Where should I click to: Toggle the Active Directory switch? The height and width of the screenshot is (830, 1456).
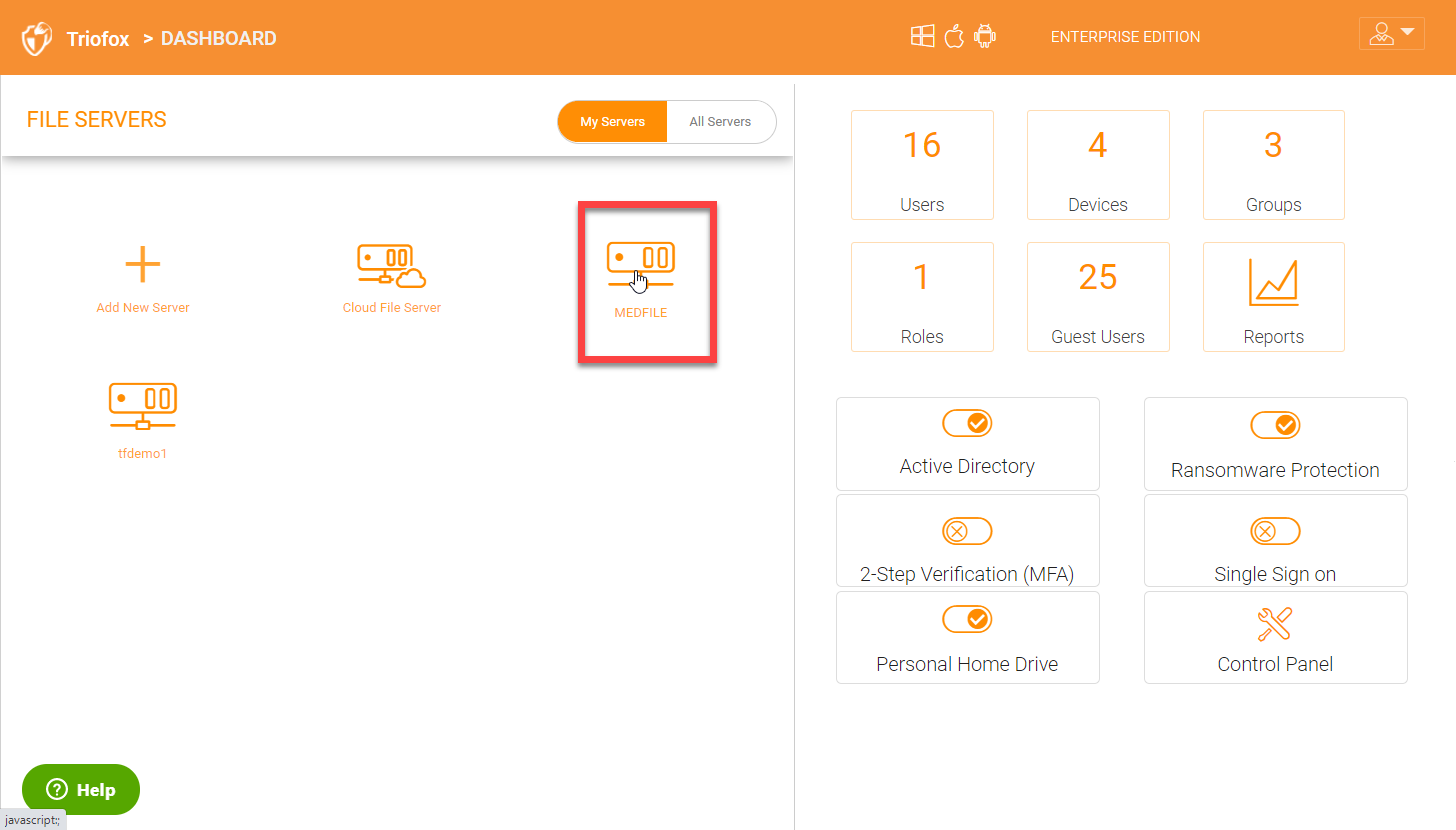pyautogui.click(x=967, y=423)
